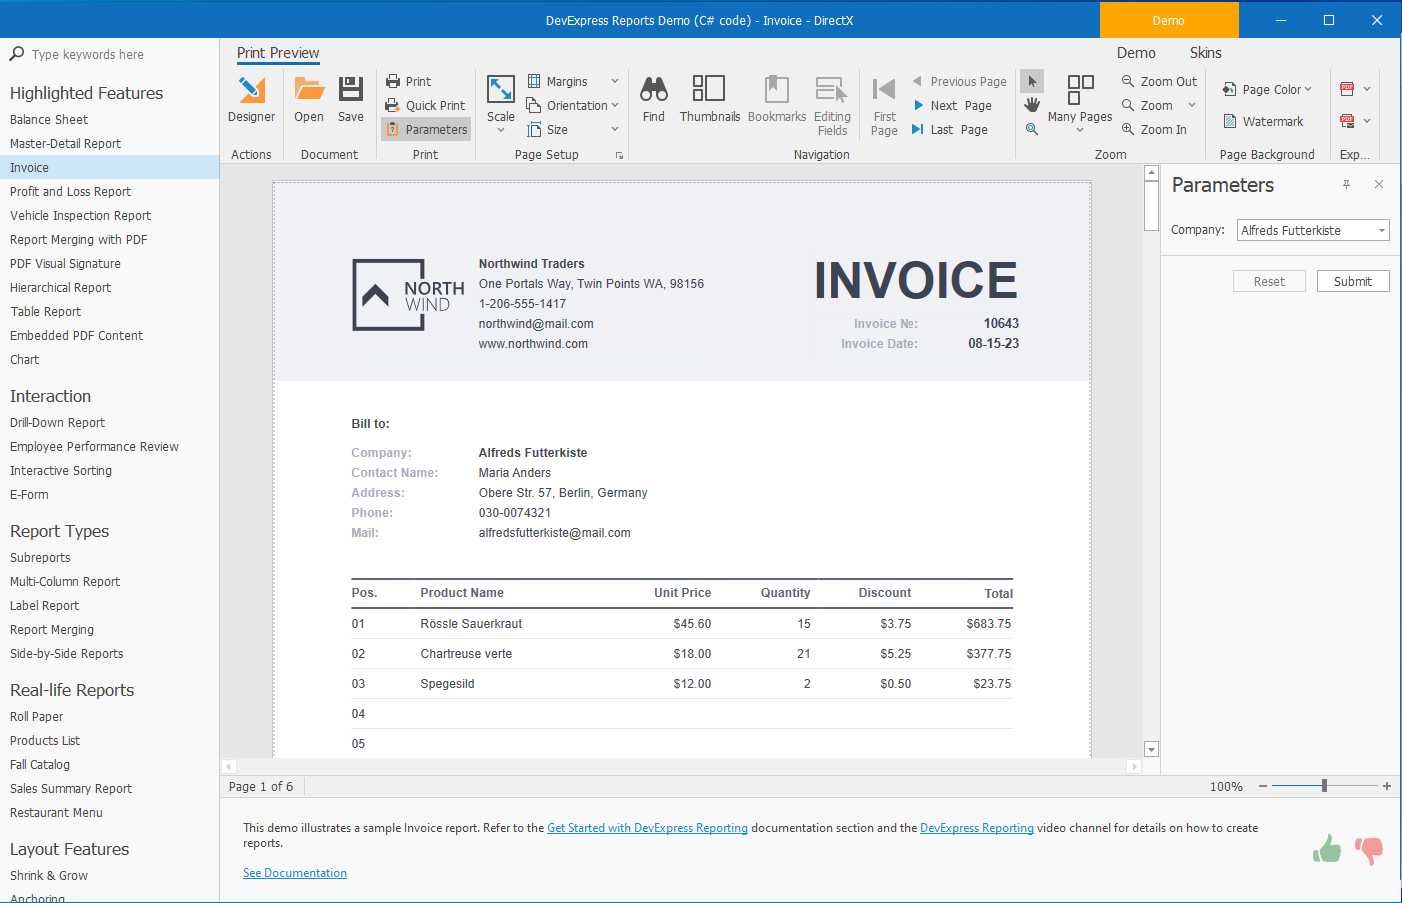Click the zoom slider minus button
The image size is (1402, 903).
click(1263, 786)
